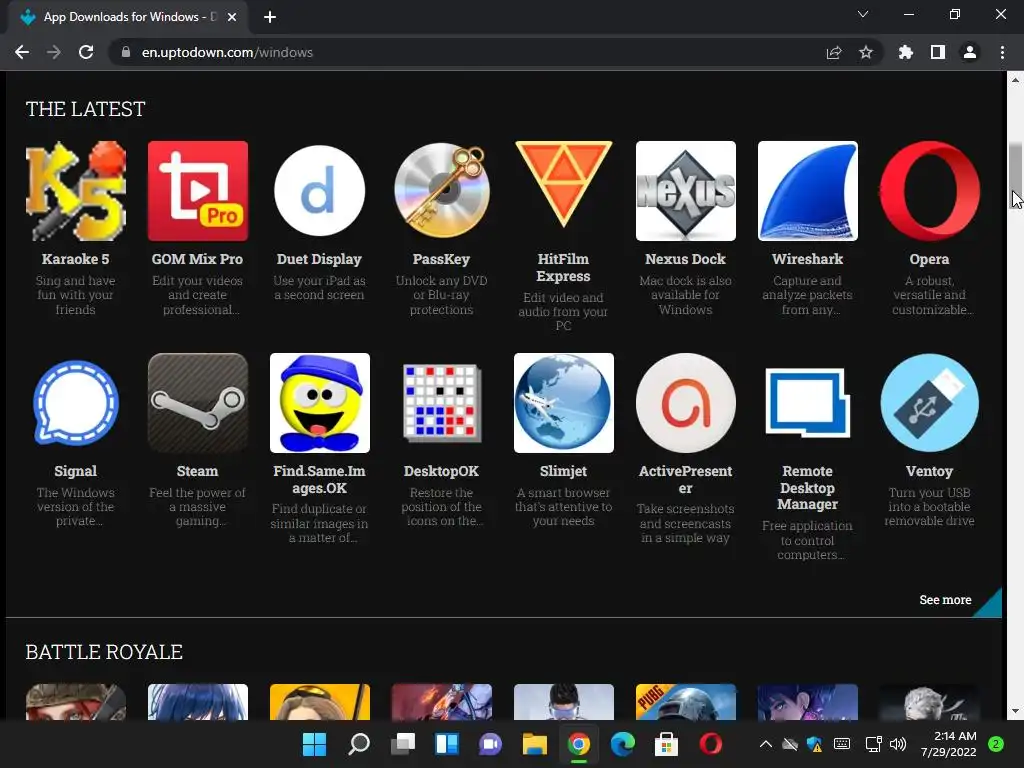Image resolution: width=1024 pixels, height=768 pixels.
Task: Open the Duet Display app icon
Action: click(x=319, y=191)
